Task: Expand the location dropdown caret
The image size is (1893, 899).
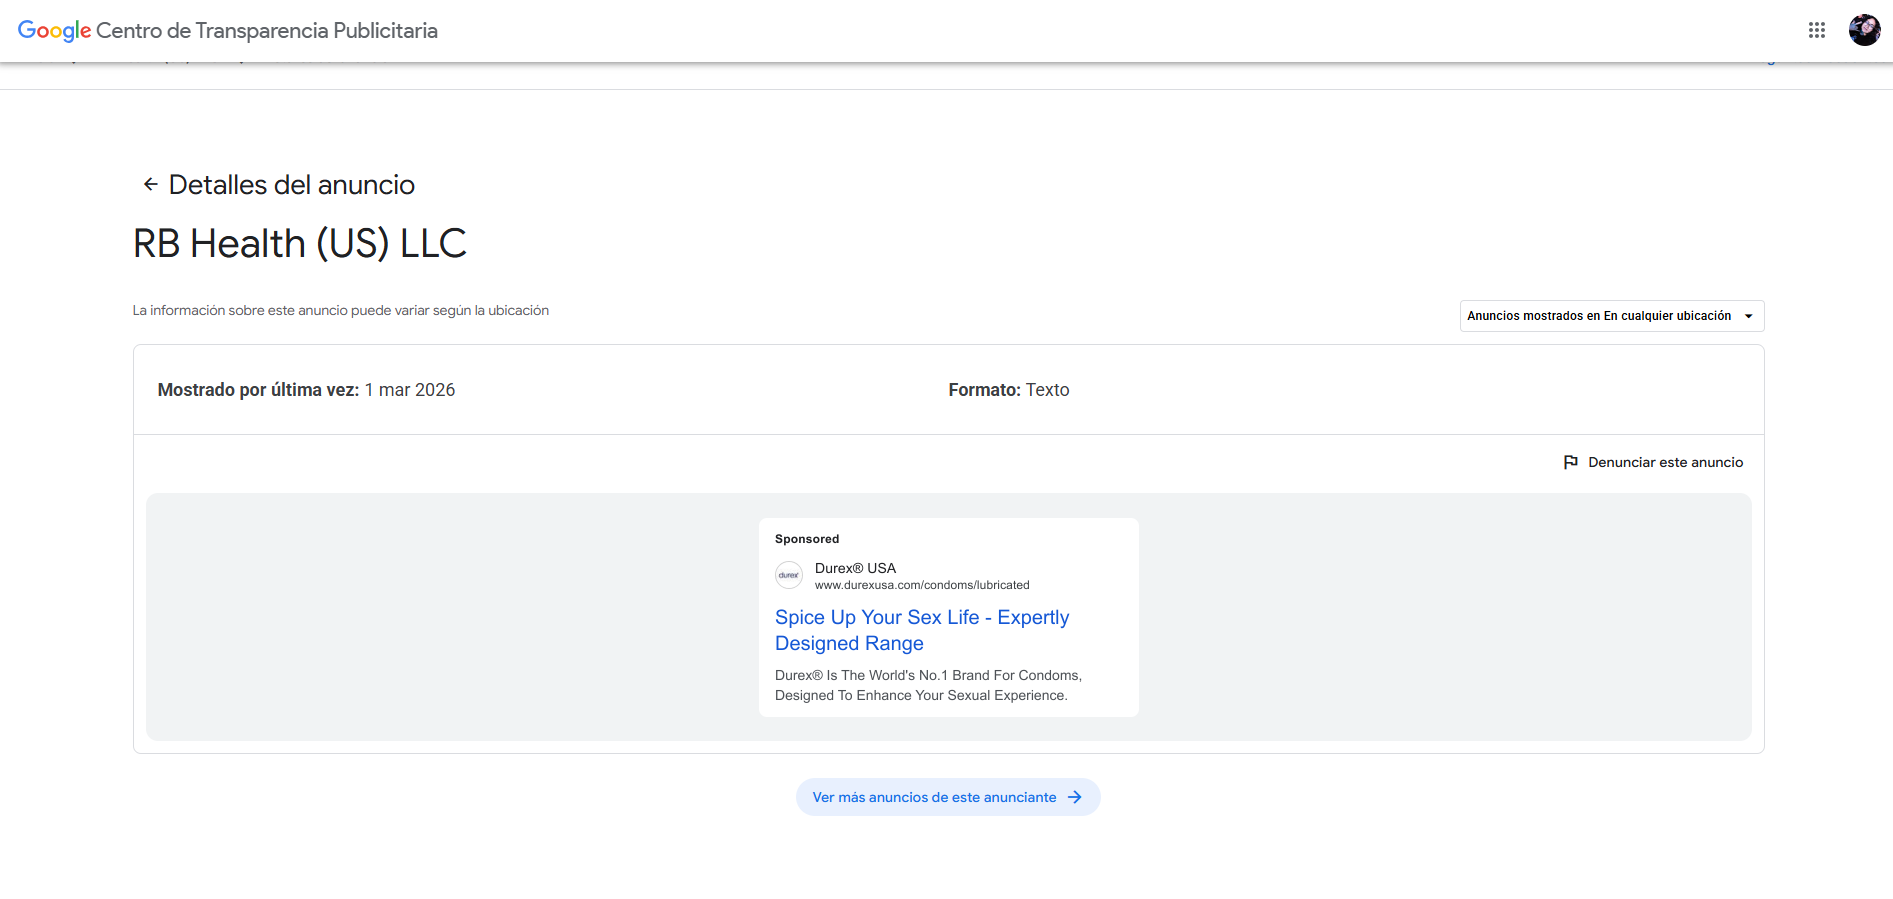Action: (x=1749, y=316)
